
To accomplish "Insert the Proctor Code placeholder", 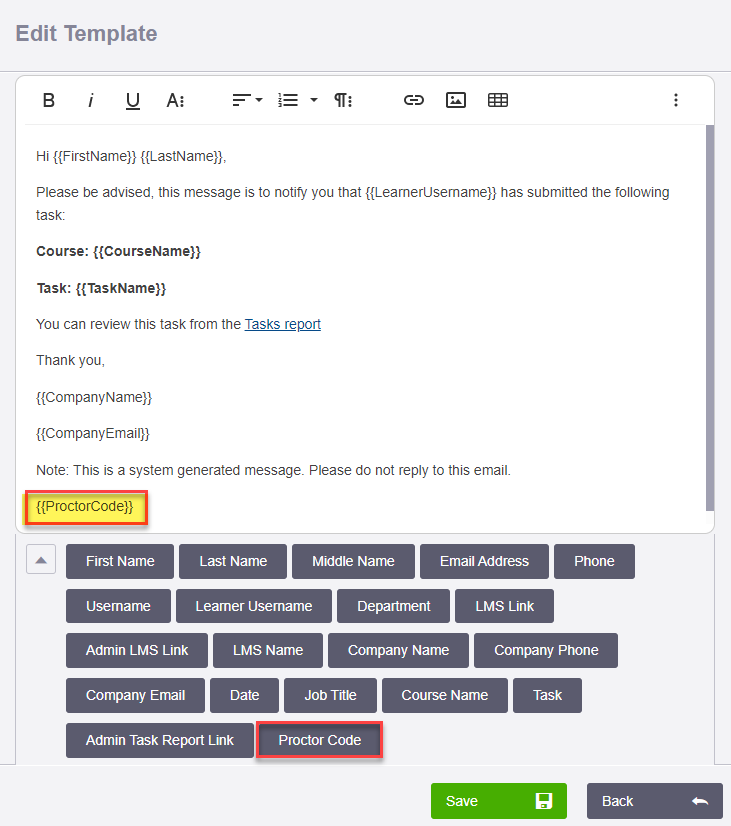I will 320,740.
